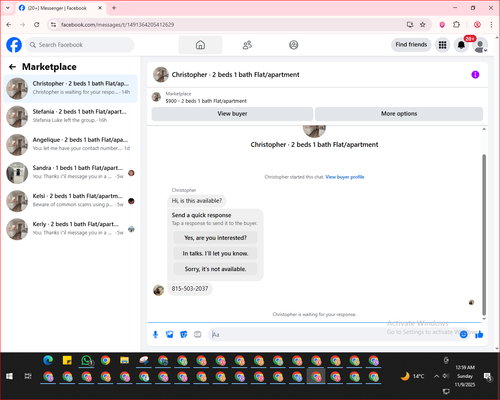Attach a photo using the image icon

coord(170,334)
